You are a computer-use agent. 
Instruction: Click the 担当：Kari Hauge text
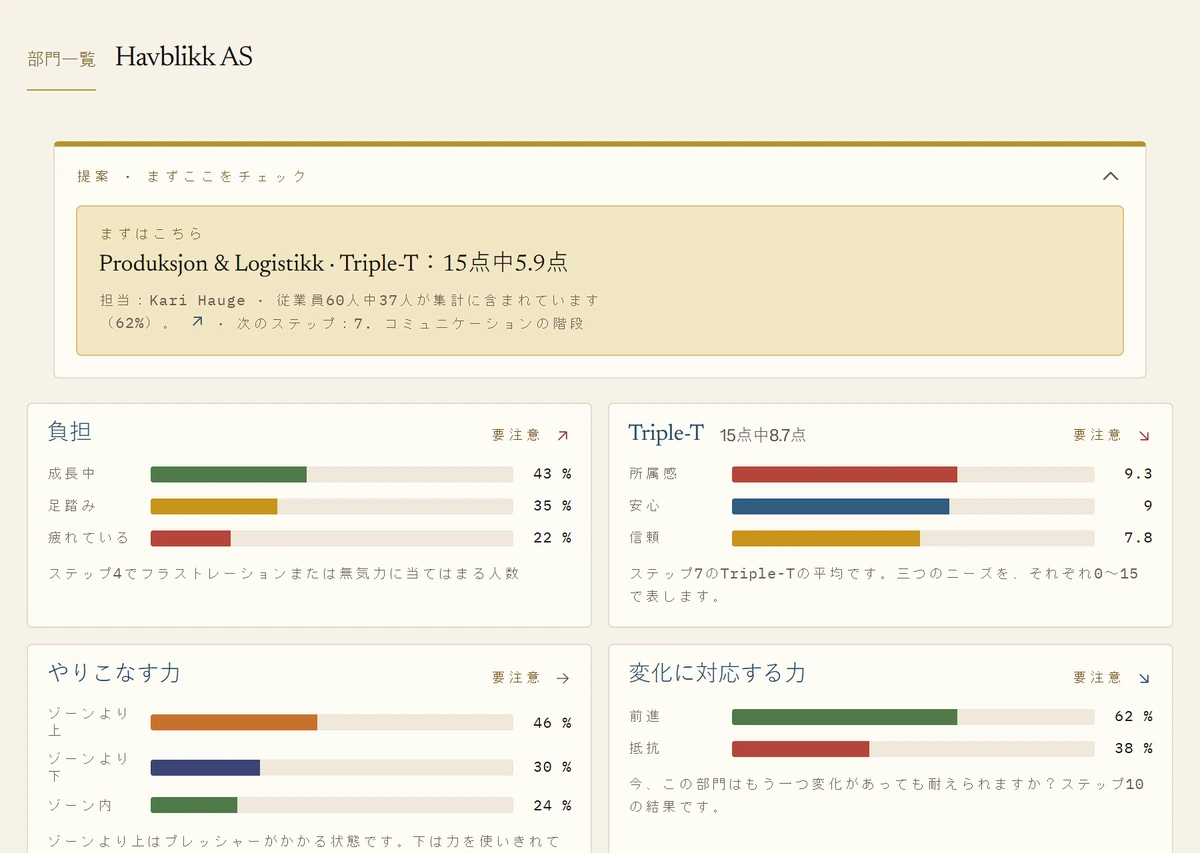pyautogui.click(x=175, y=300)
